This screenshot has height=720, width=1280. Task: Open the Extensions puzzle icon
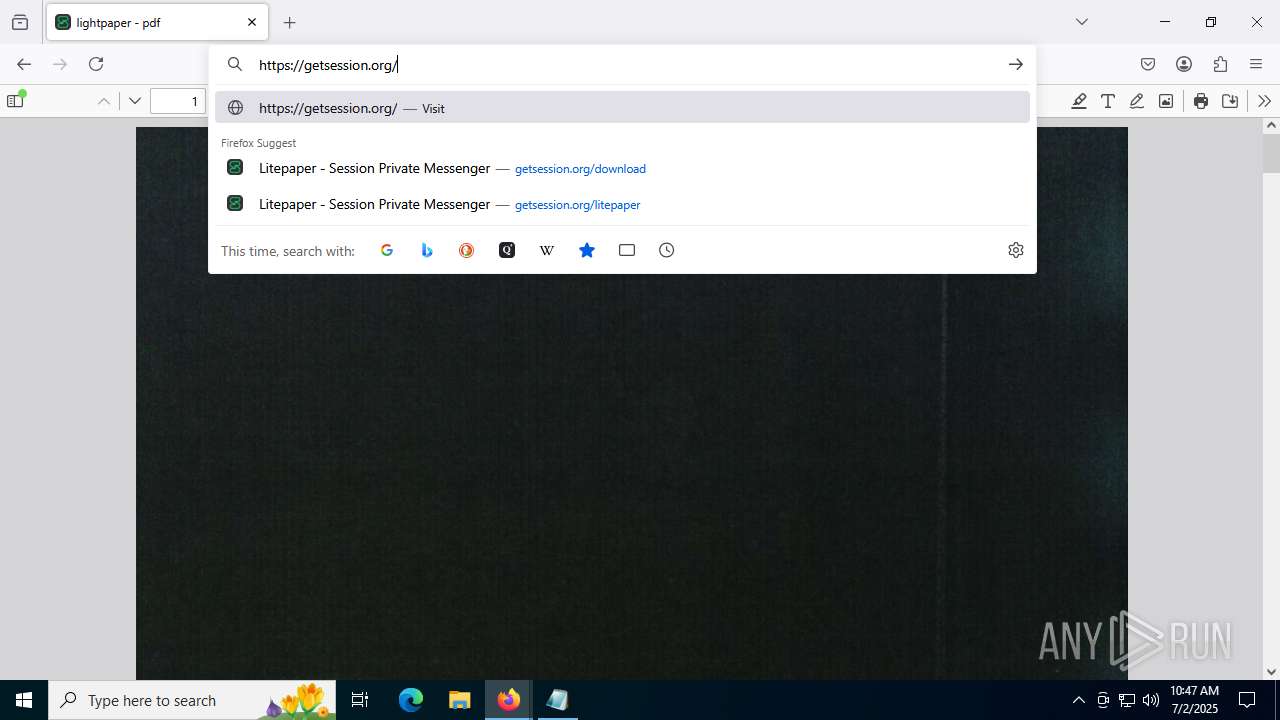[1220, 64]
